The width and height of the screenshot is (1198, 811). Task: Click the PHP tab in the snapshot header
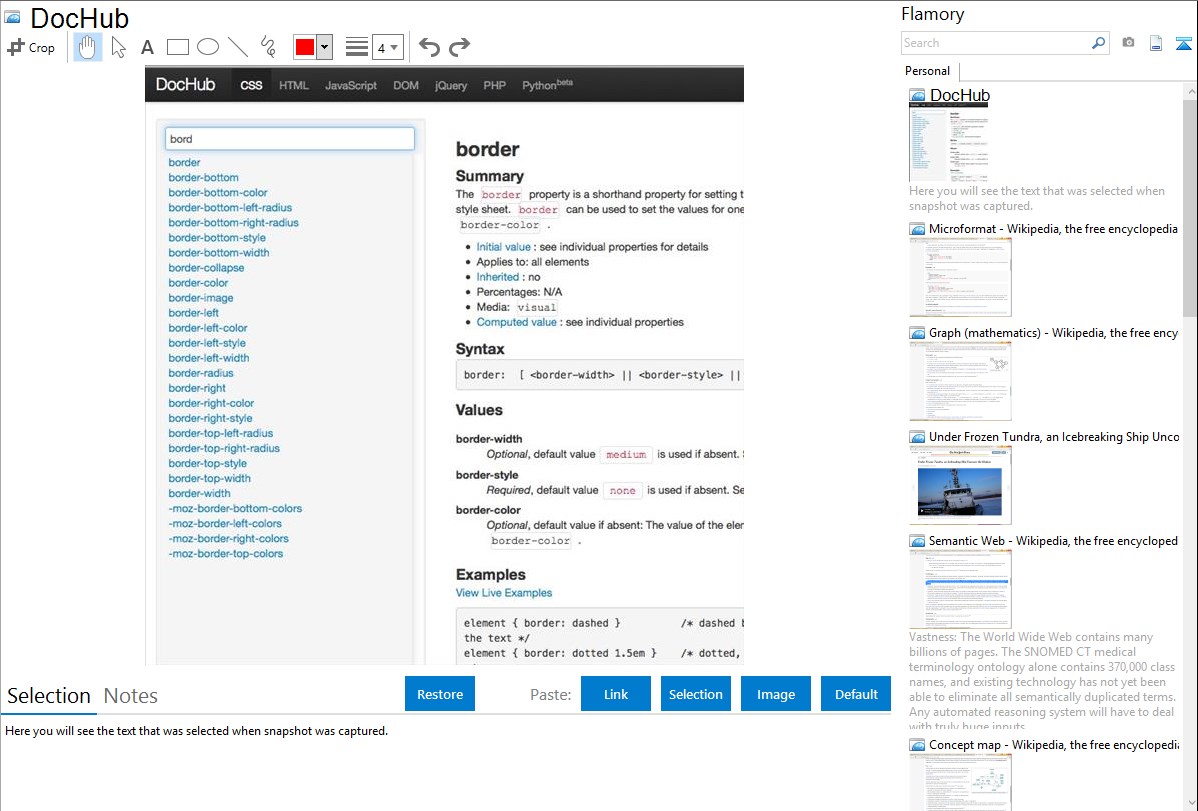(x=494, y=86)
